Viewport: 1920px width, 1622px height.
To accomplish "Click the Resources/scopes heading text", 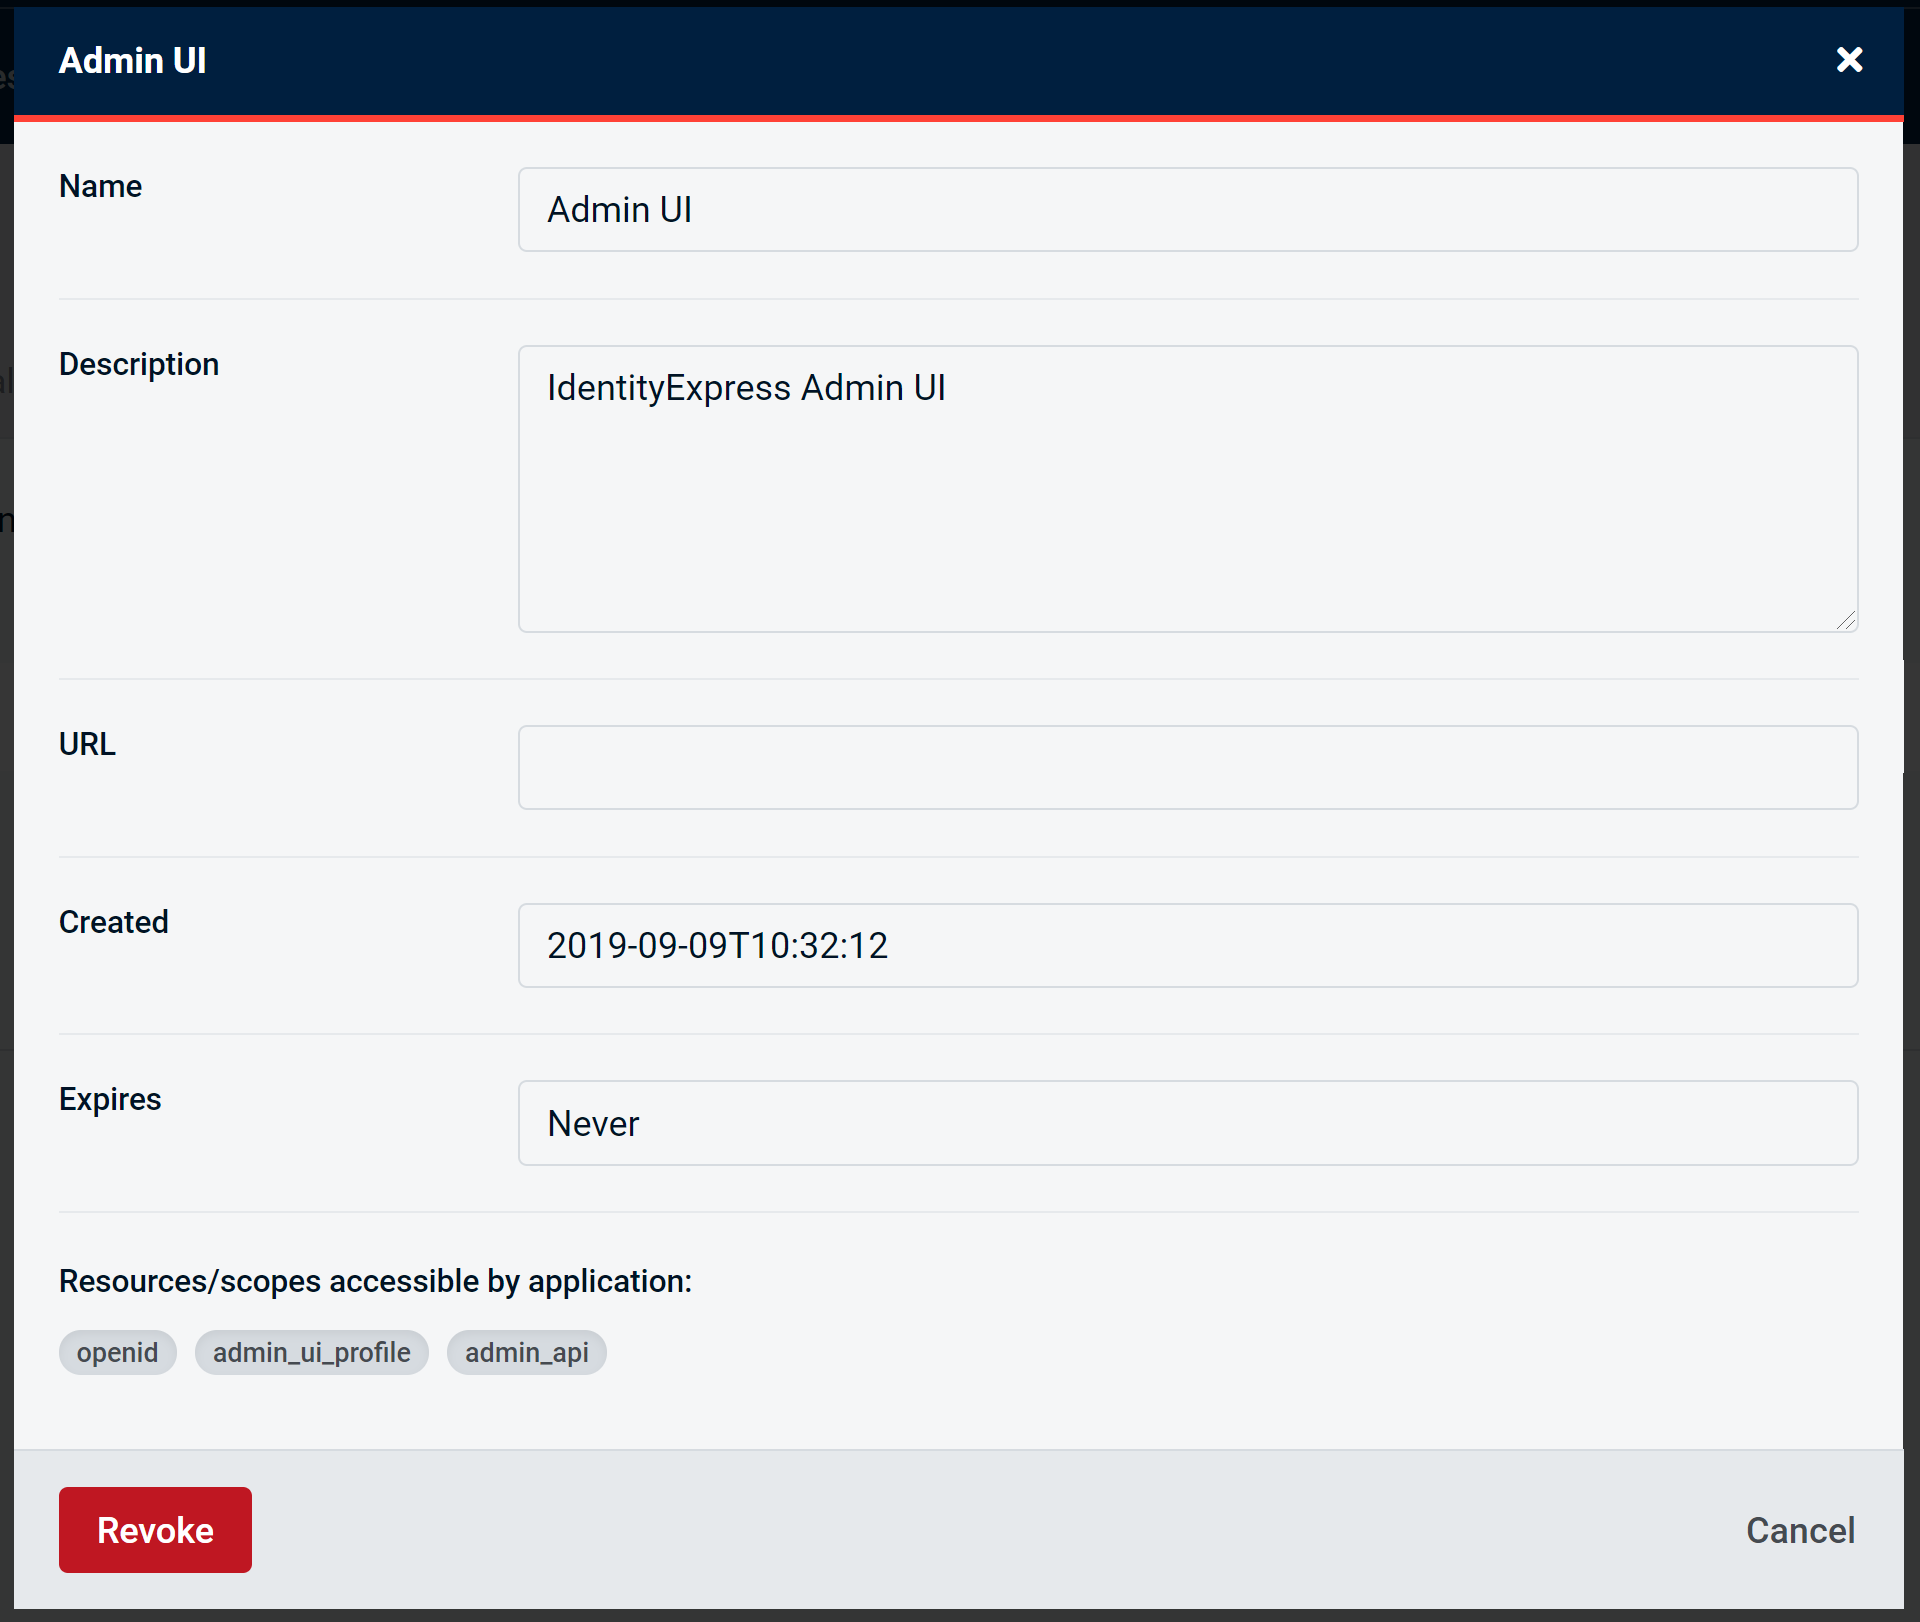I will (375, 1281).
